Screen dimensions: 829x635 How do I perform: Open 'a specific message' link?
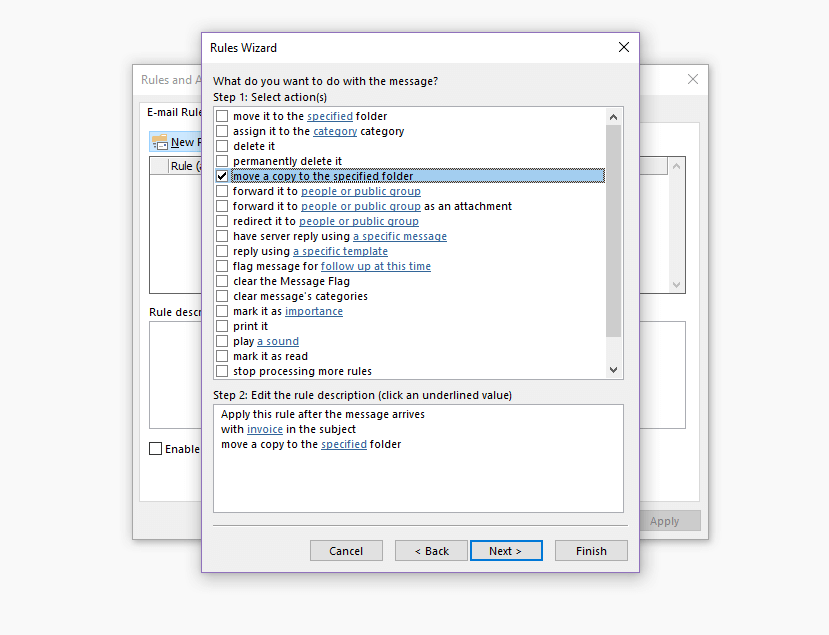click(400, 236)
